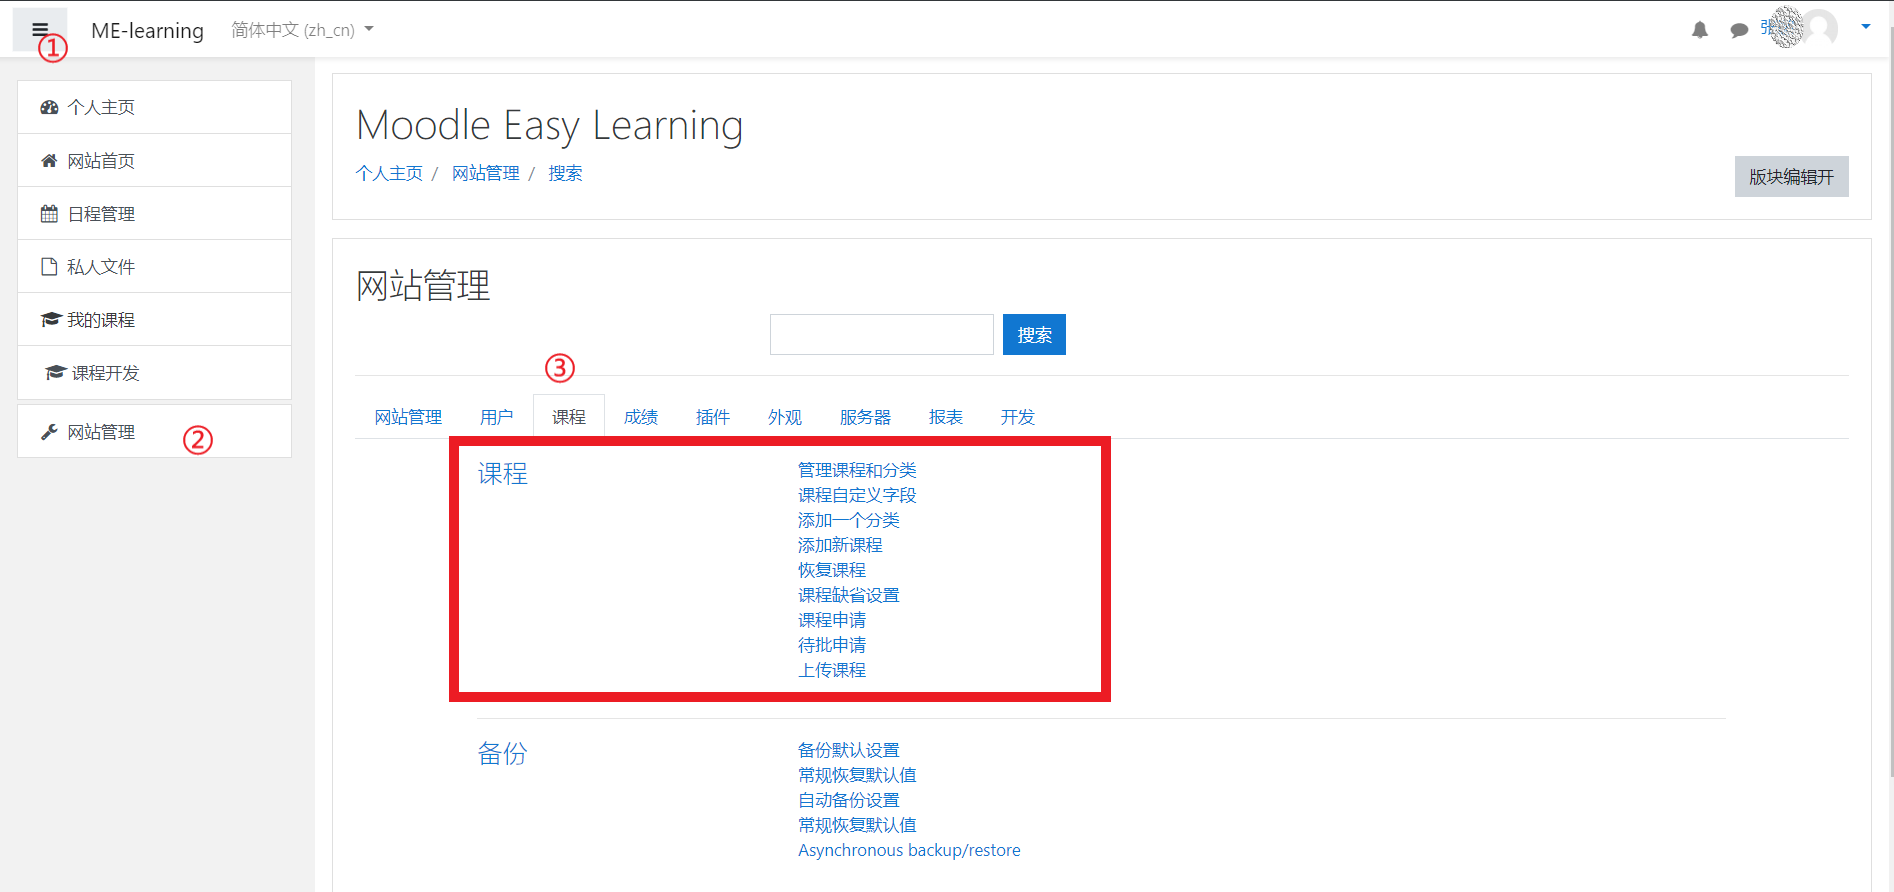Viewport: 1894px width, 892px height.
Task: Switch to the 插件 tab
Action: 713,417
